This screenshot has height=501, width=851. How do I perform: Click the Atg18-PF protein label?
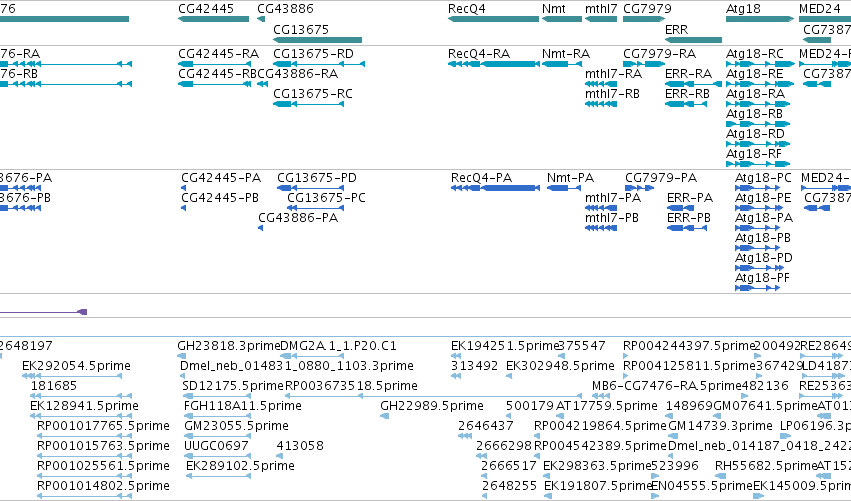pos(762,278)
